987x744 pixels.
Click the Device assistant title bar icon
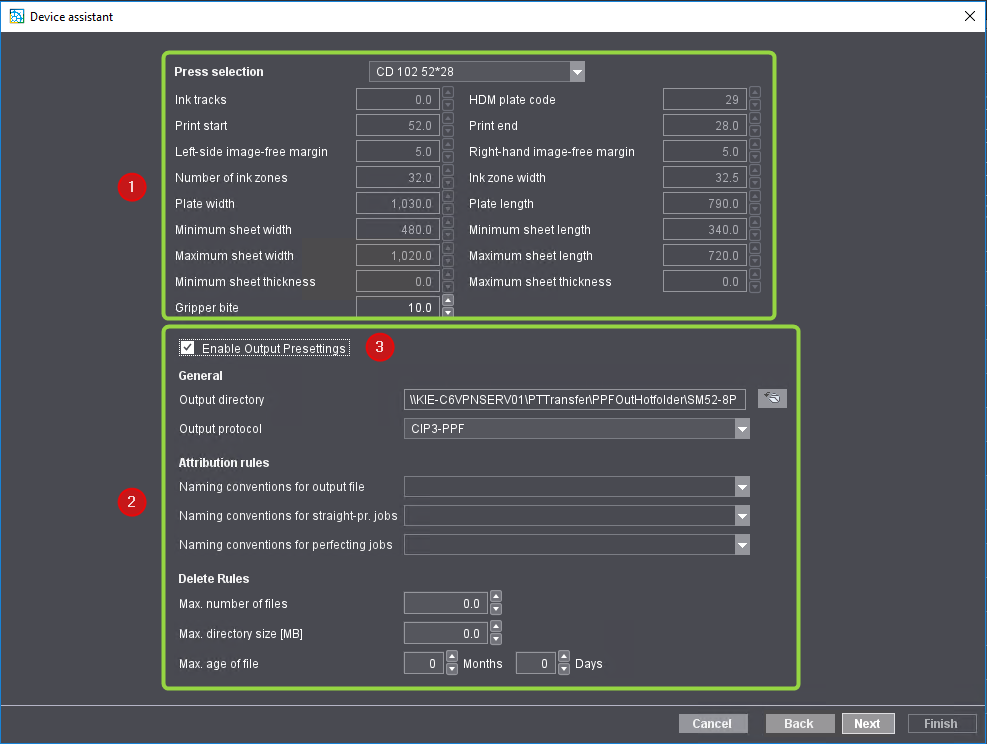[x=16, y=16]
